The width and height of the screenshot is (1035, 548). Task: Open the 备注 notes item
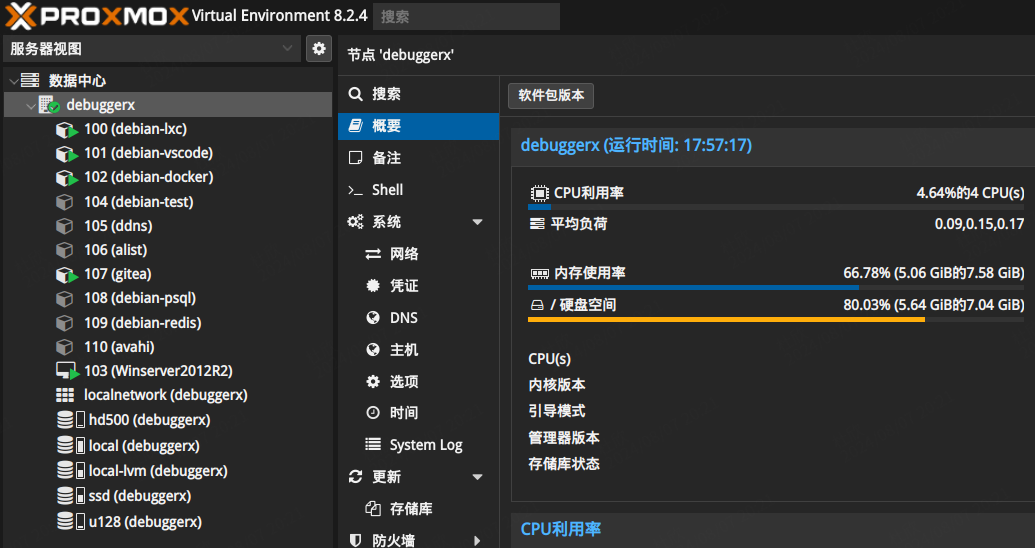[x=418, y=158]
